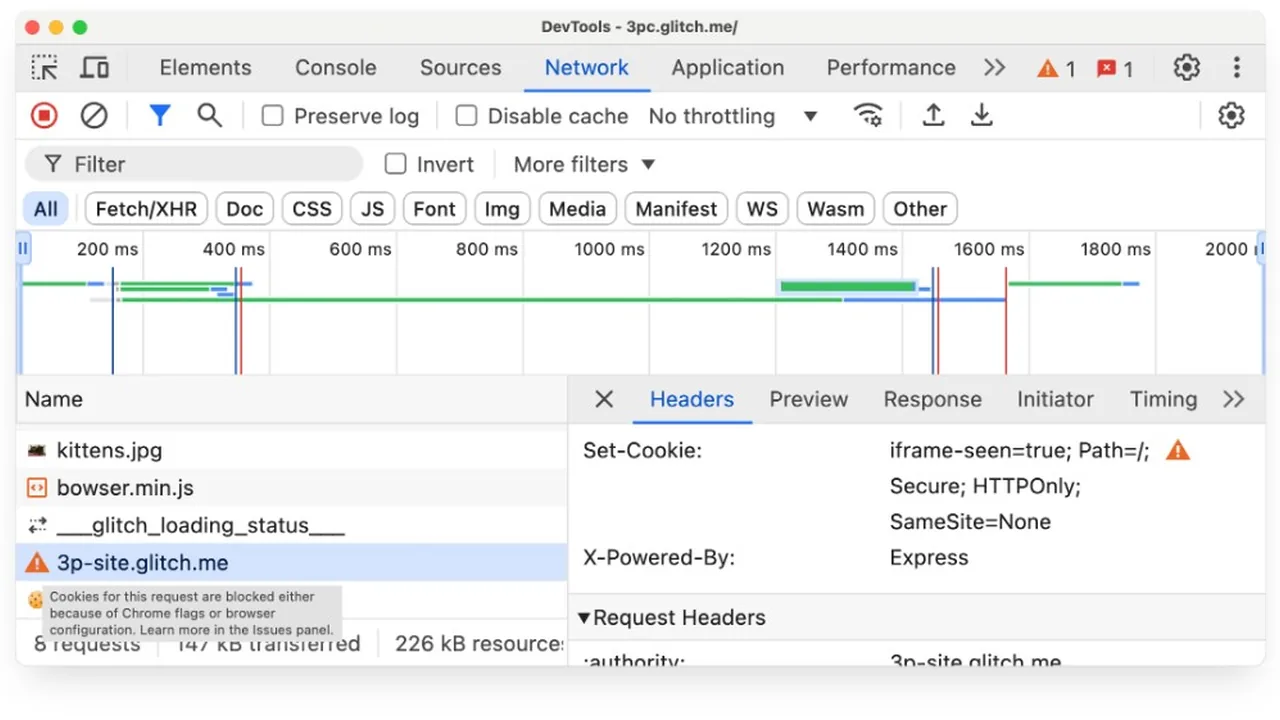Check the Invert filter checkbox
This screenshot has width=1280, height=720.
tap(396, 164)
